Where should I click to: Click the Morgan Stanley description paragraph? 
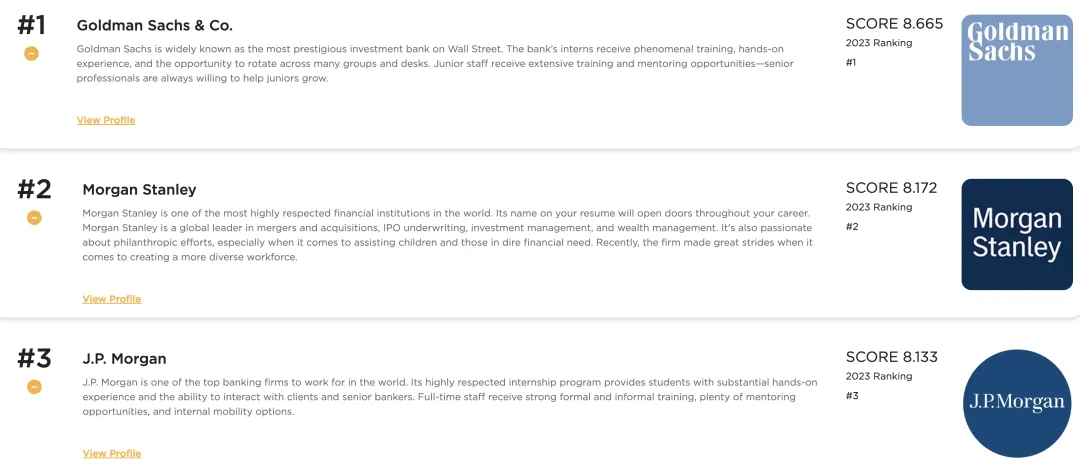pos(448,234)
